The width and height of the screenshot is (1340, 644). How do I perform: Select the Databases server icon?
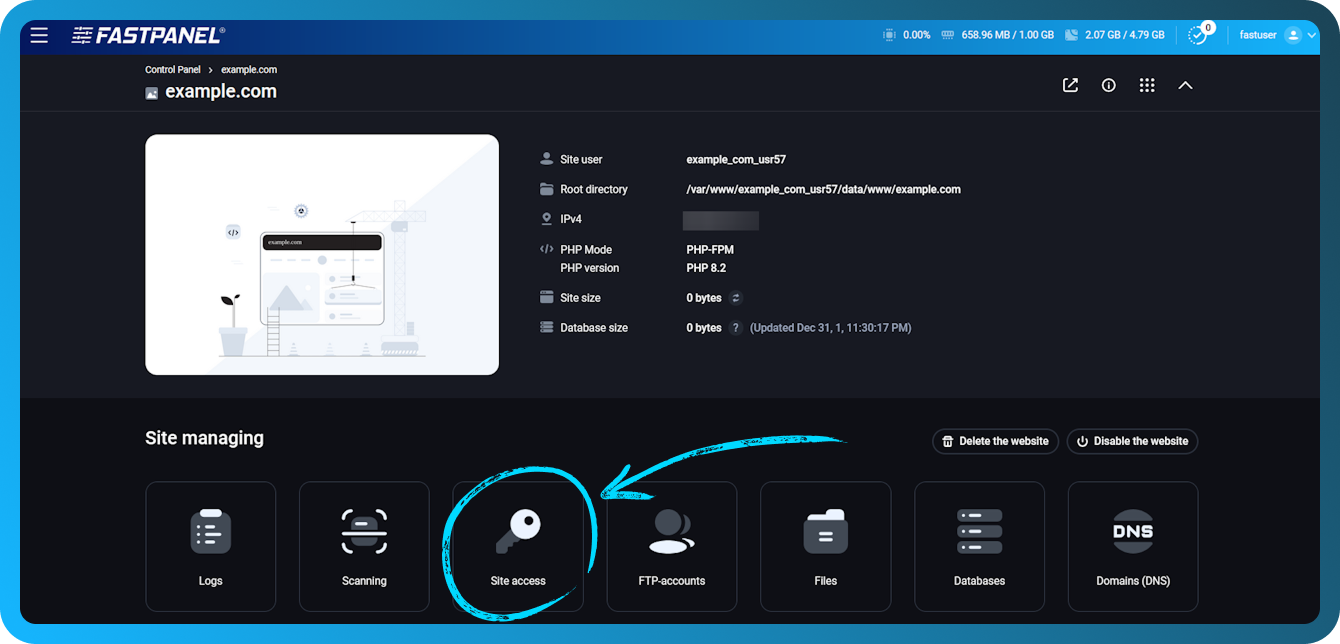coord(979,533)
